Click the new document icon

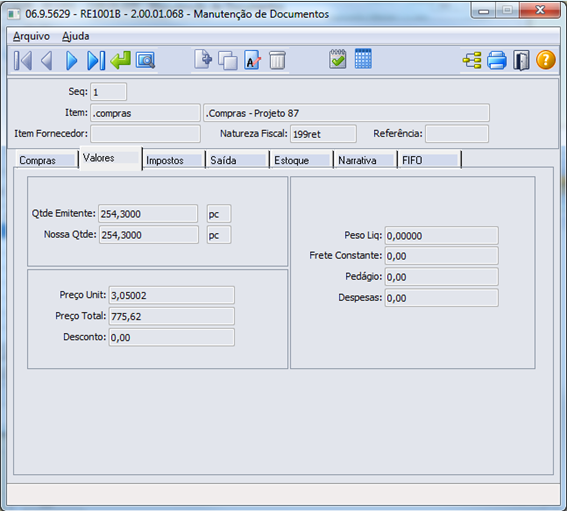click(203, 60)
